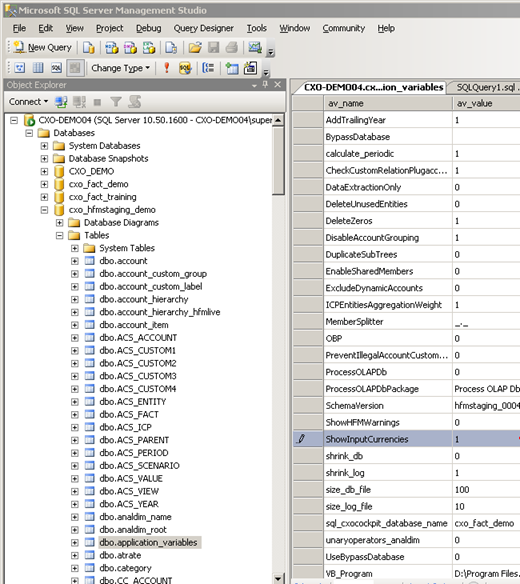The image size is (520, 584).
Task: Click the New Query toolbar button
Action: (42, 47)
